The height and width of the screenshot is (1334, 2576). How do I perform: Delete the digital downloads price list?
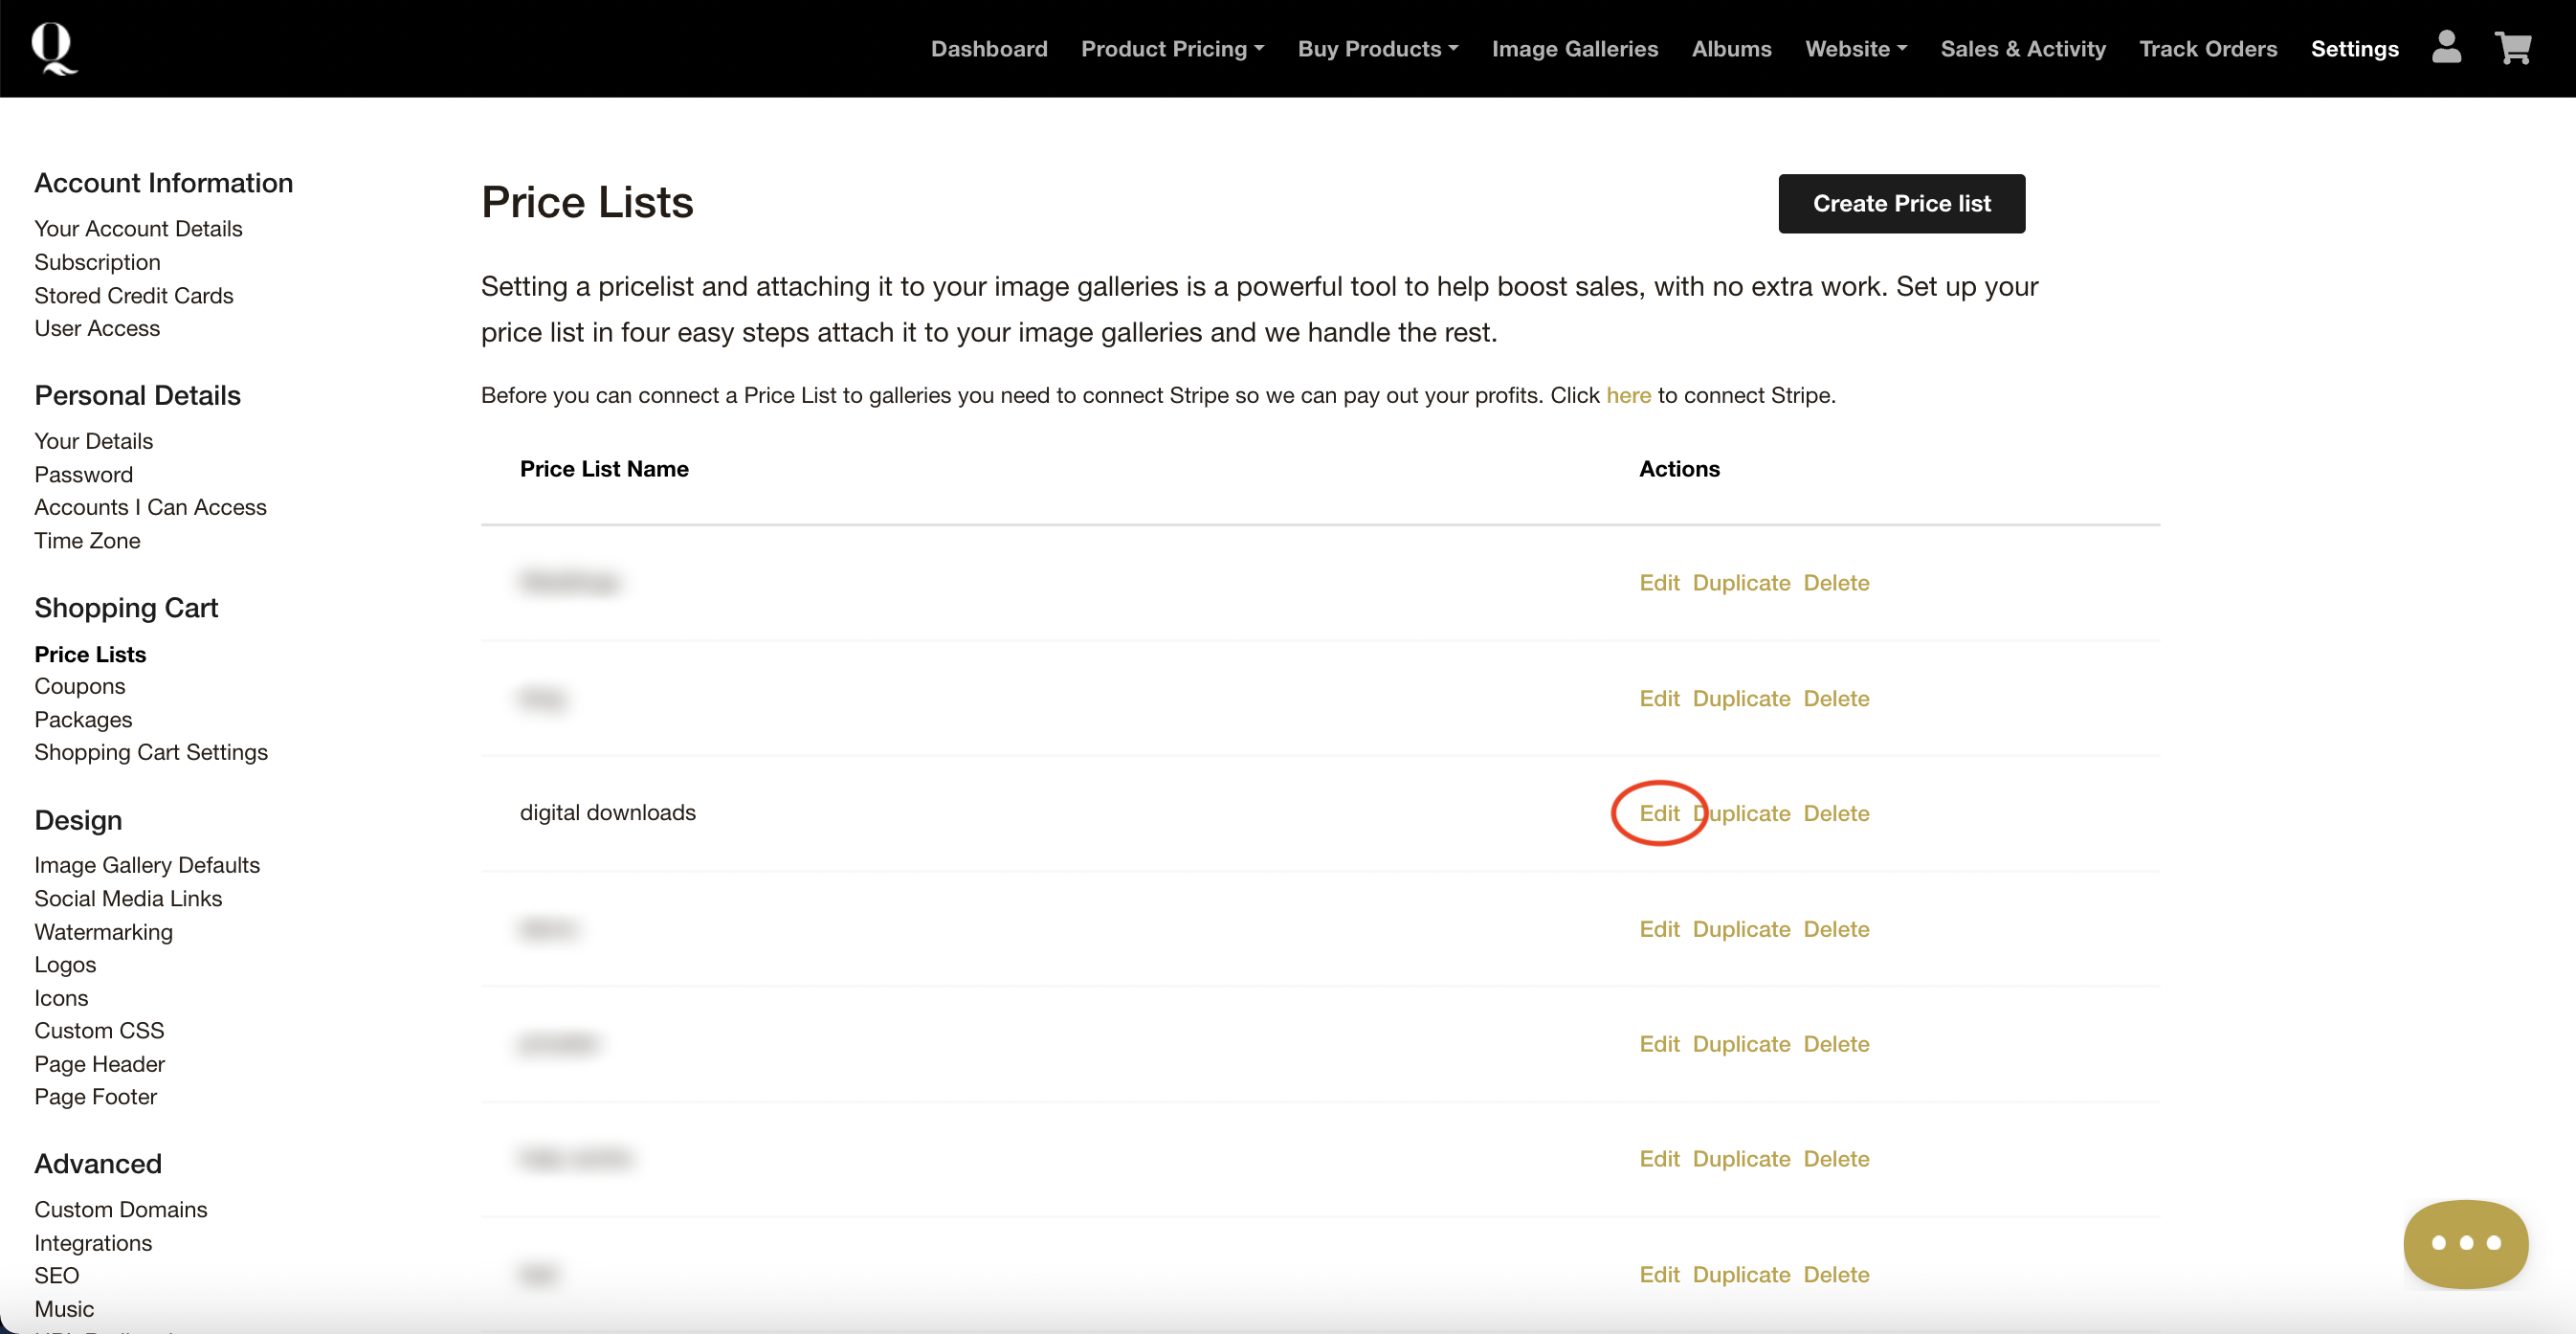pyautogui.click(x=1836, y=813)
